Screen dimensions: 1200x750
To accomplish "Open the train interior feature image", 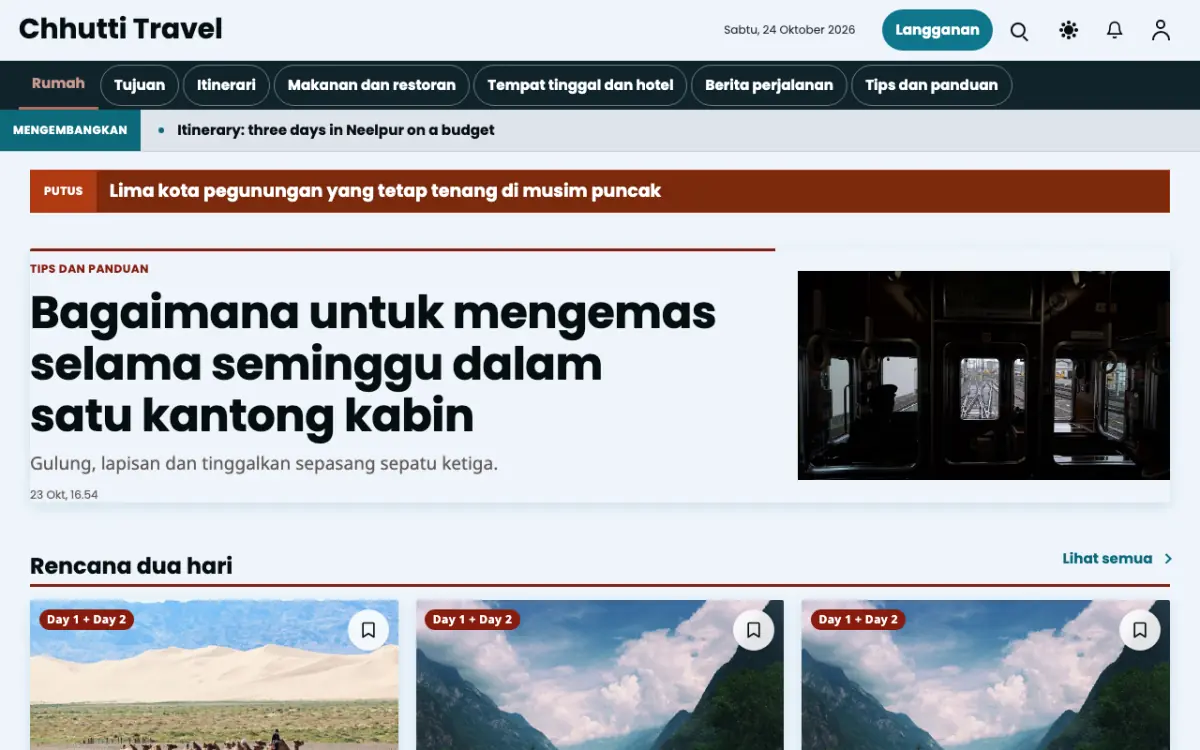I will point(984,375).
